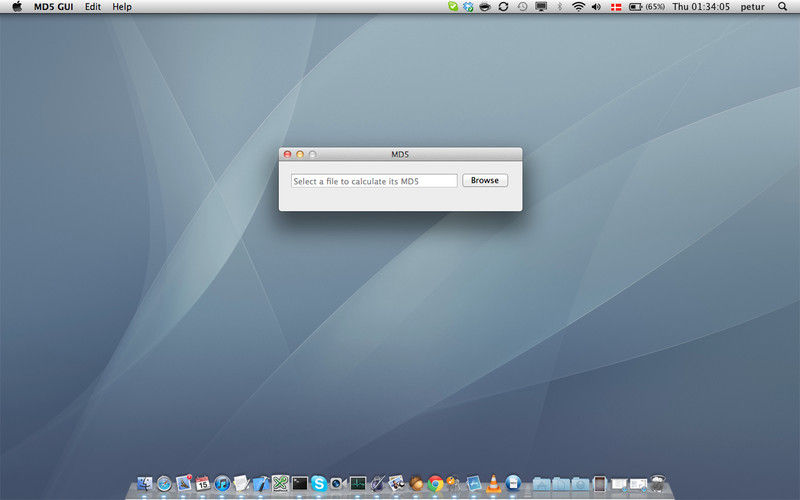Viewport: 800px width, 500px height.
Task: Launch Skype from the Dock
Action: coord(319,483)
